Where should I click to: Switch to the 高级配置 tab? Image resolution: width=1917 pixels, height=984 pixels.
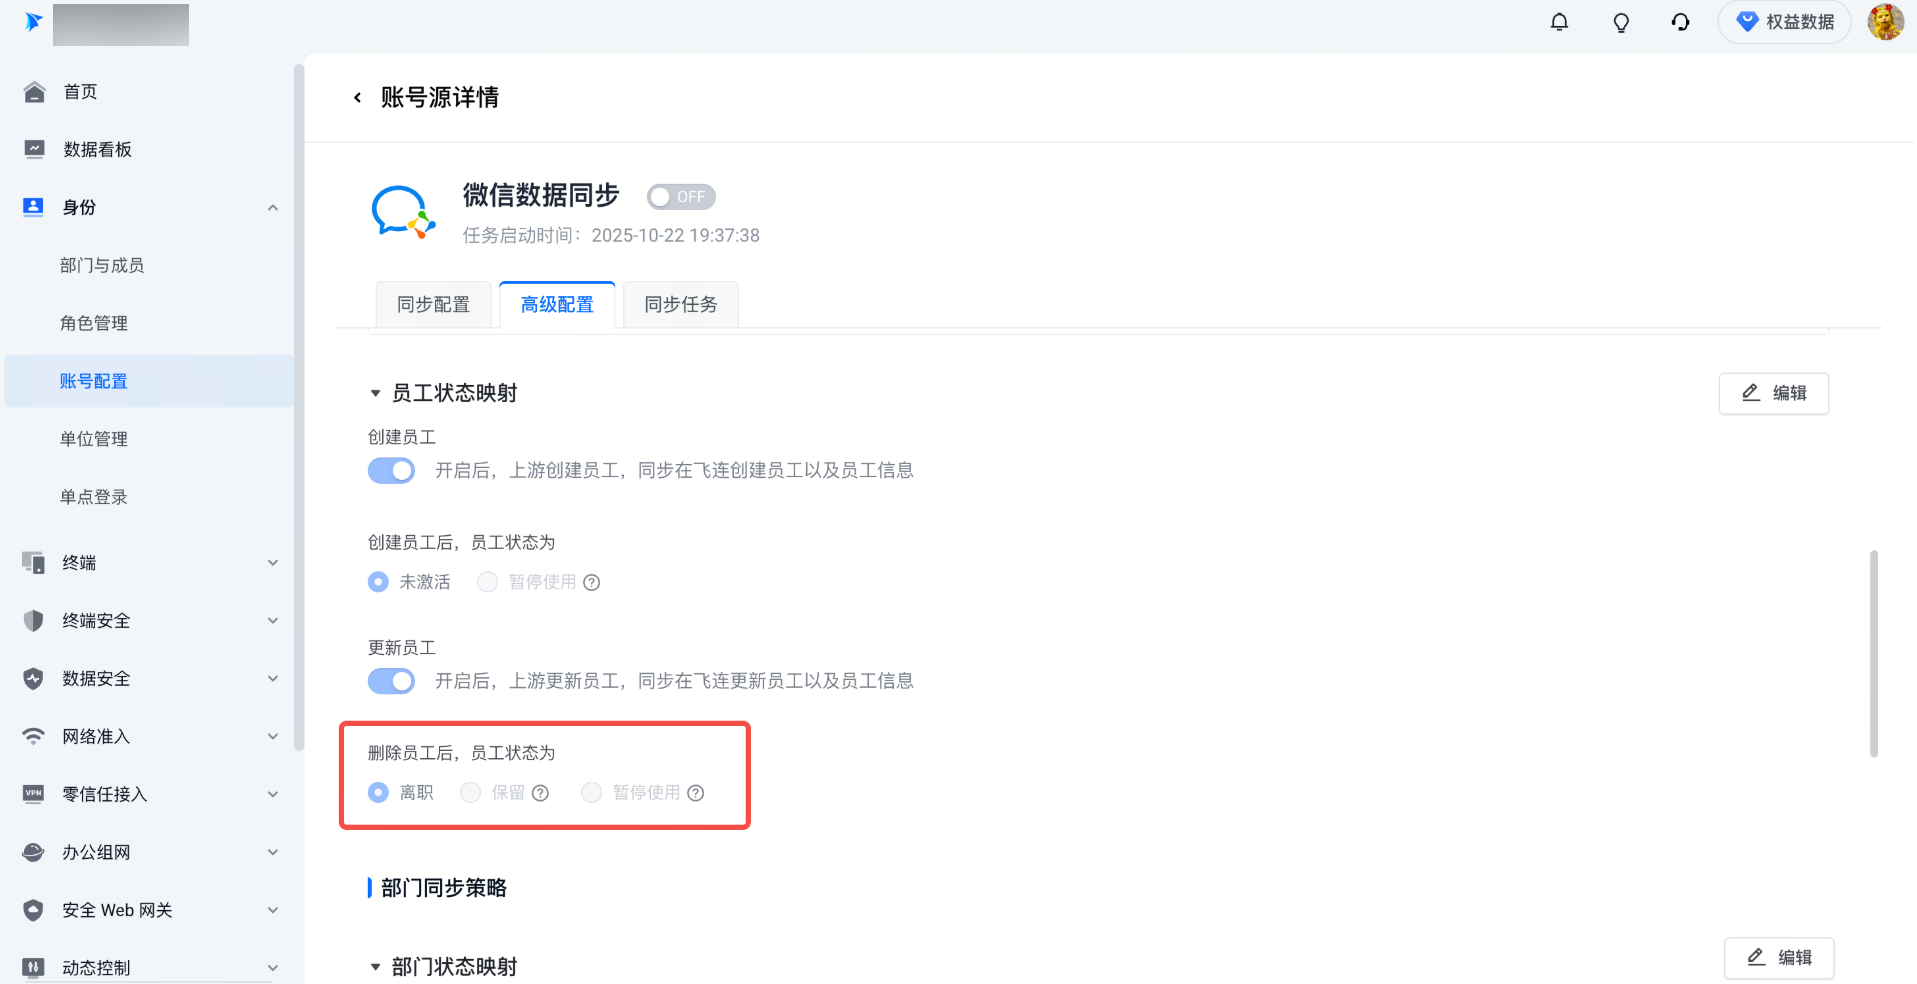pos(557,304)
